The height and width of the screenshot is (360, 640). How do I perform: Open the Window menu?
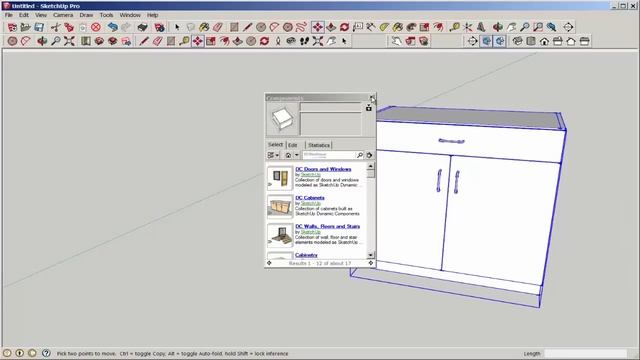(x=130, y=15)
